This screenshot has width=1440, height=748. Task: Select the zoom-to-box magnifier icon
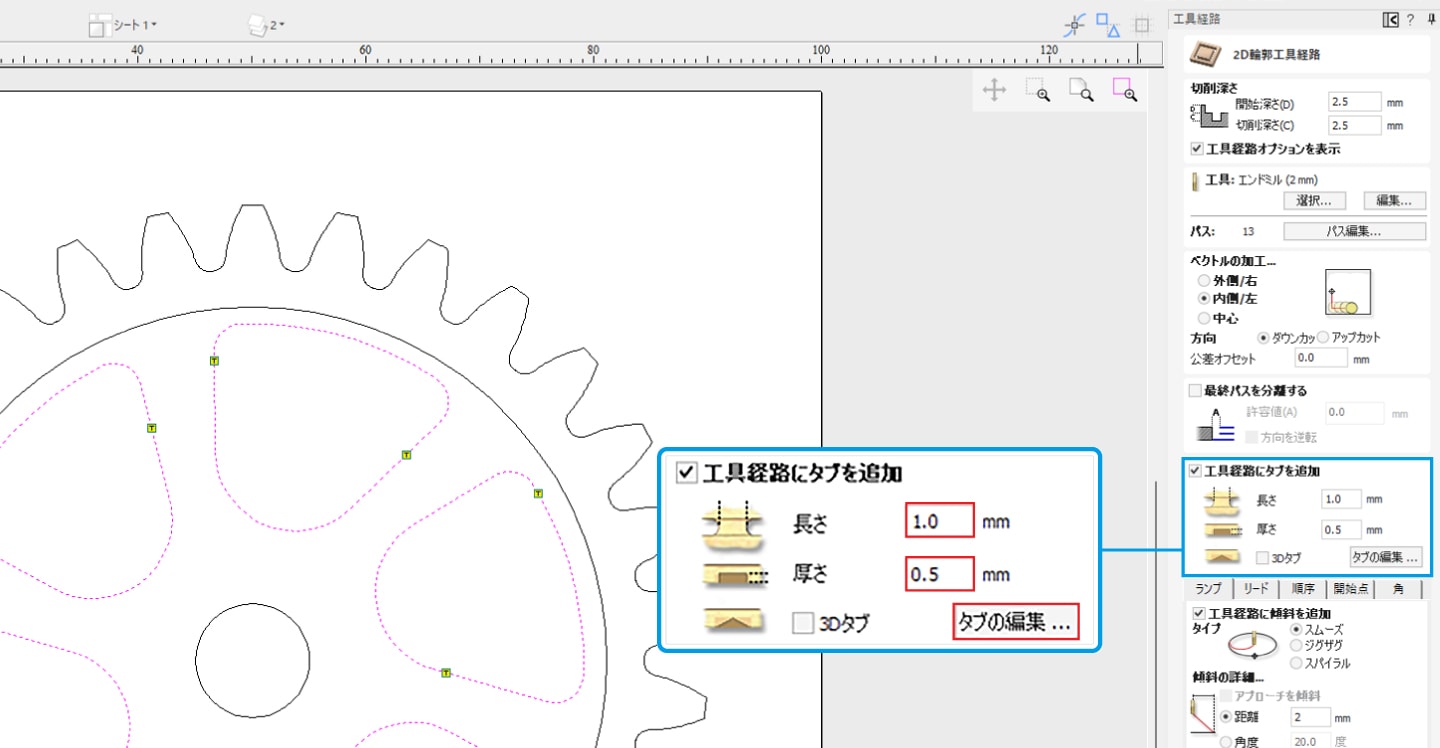coord(1038,91)
